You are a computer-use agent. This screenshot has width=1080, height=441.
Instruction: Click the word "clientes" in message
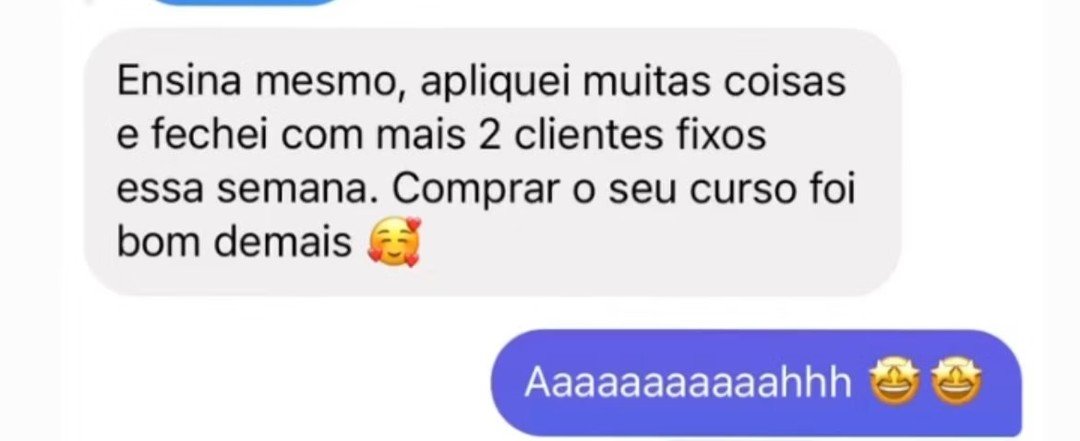[589, 136]
